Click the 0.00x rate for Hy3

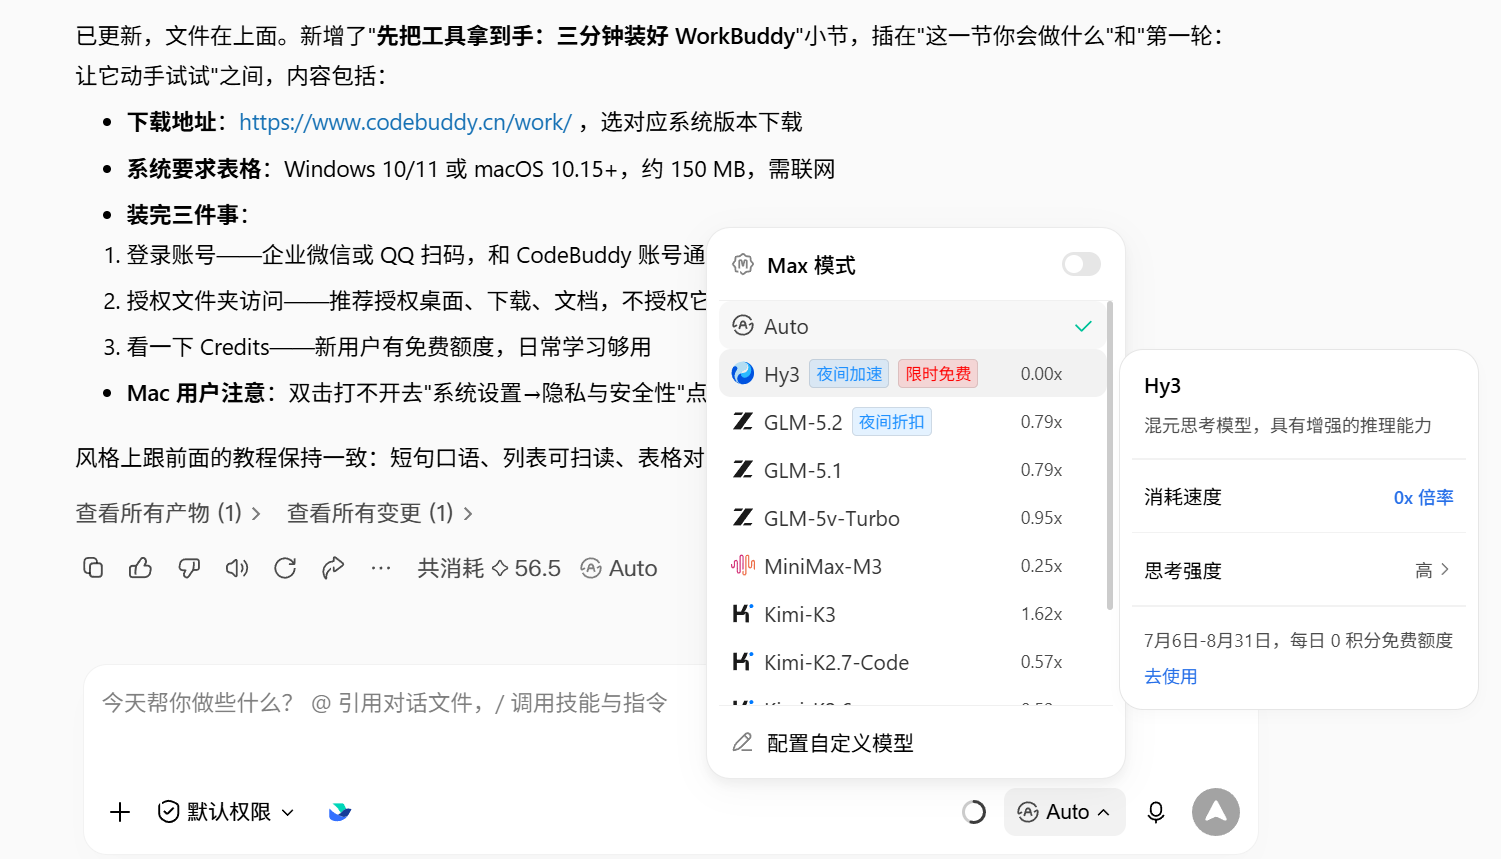click(x=1041, y=374)
